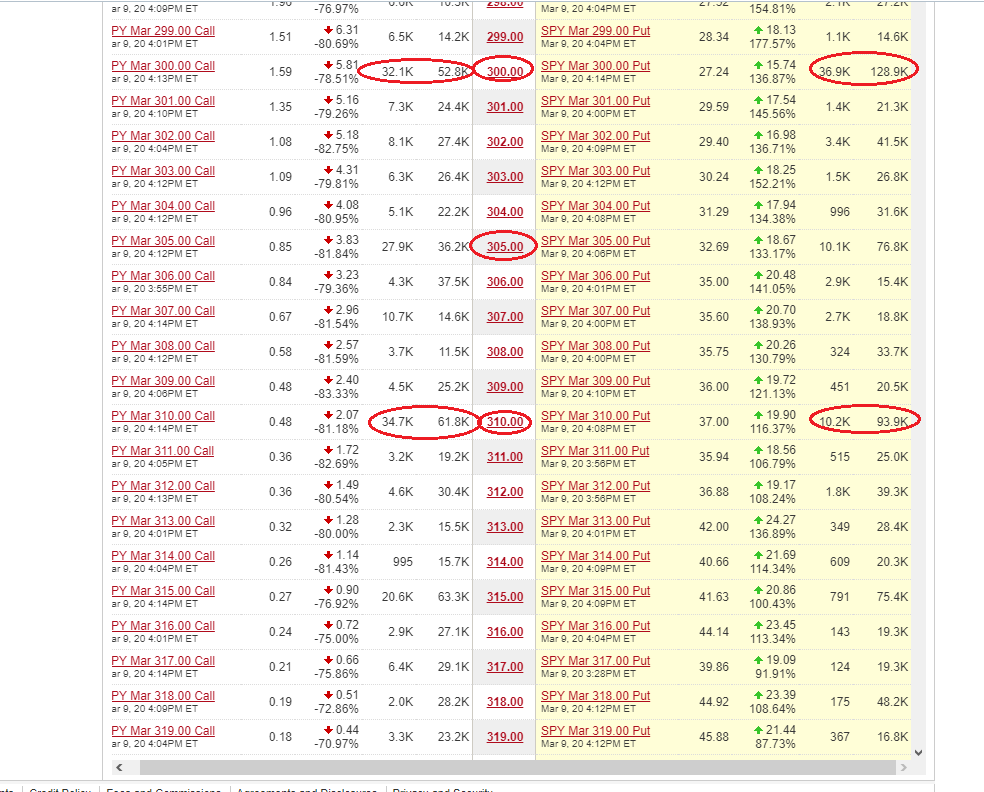Image resolution: width=984 pixels, height=792 pixels.
Task: Click the 310 Call volume 34.7K
Action: pos(397,422)
